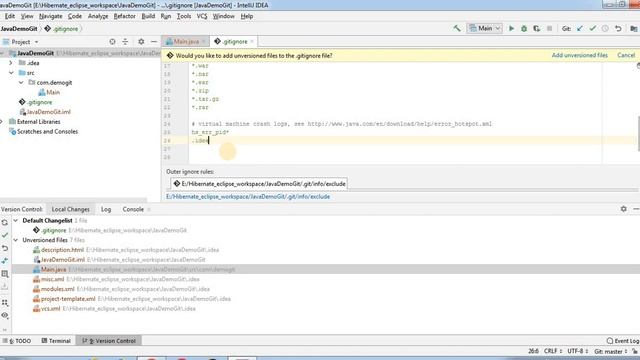
Task: Open the Terminal tool window
Action: pyautogui.click(x=56, y=340)
